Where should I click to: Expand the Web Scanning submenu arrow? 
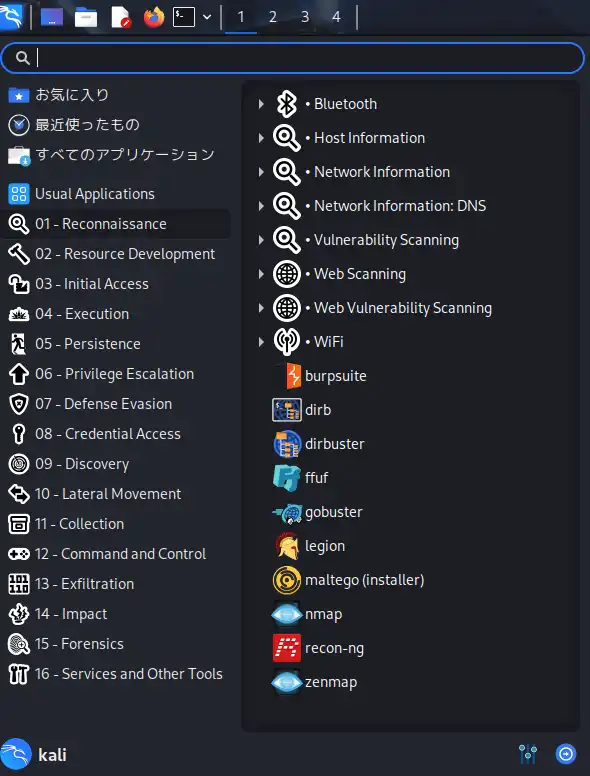point(261,274)
